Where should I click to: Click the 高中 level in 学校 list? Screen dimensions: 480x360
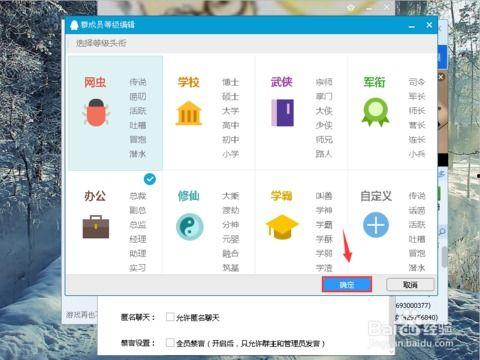click(x=231, y=125)
